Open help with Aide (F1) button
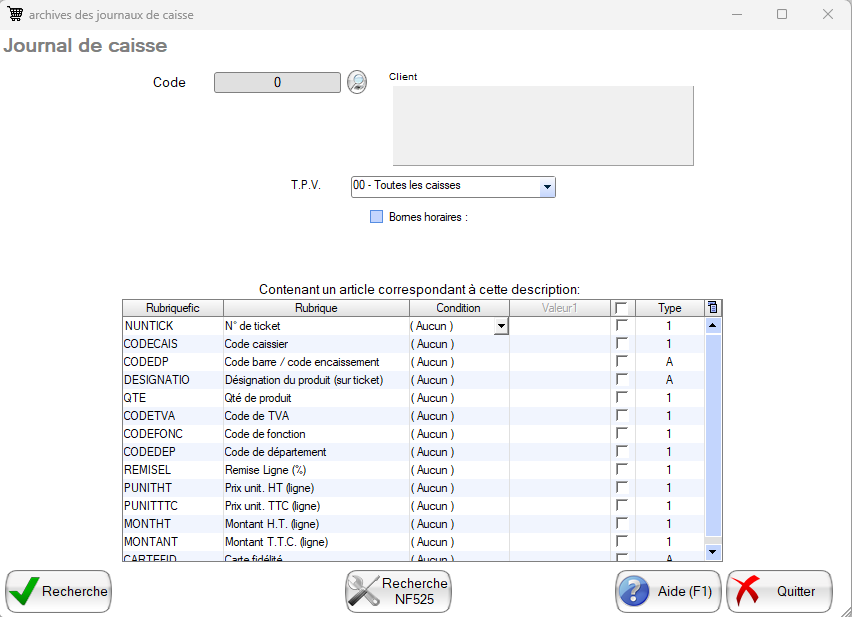Image resolution: width=852 pixels, height=617 pixels. point(667,591)
